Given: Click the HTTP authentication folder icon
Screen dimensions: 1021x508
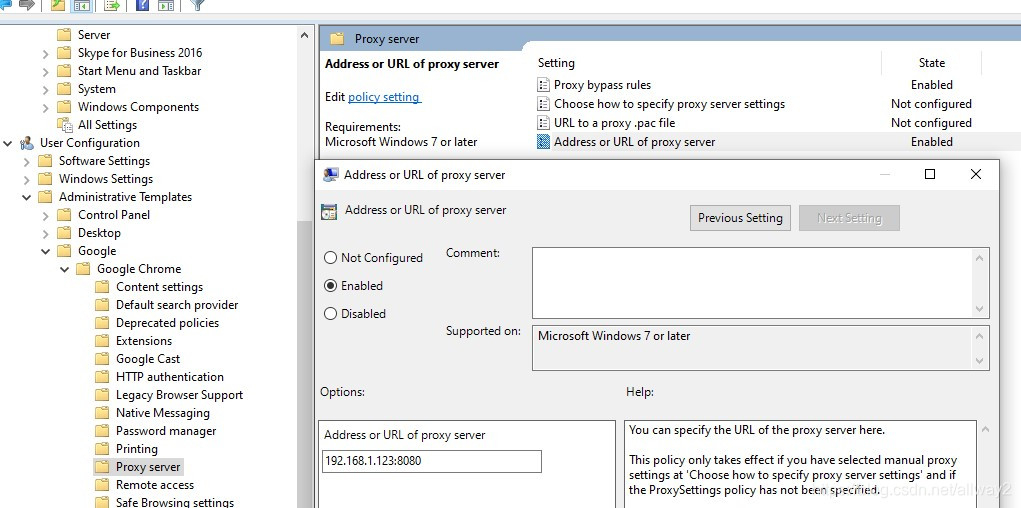Looking at the screenshot, I should [x=102, y=376].
